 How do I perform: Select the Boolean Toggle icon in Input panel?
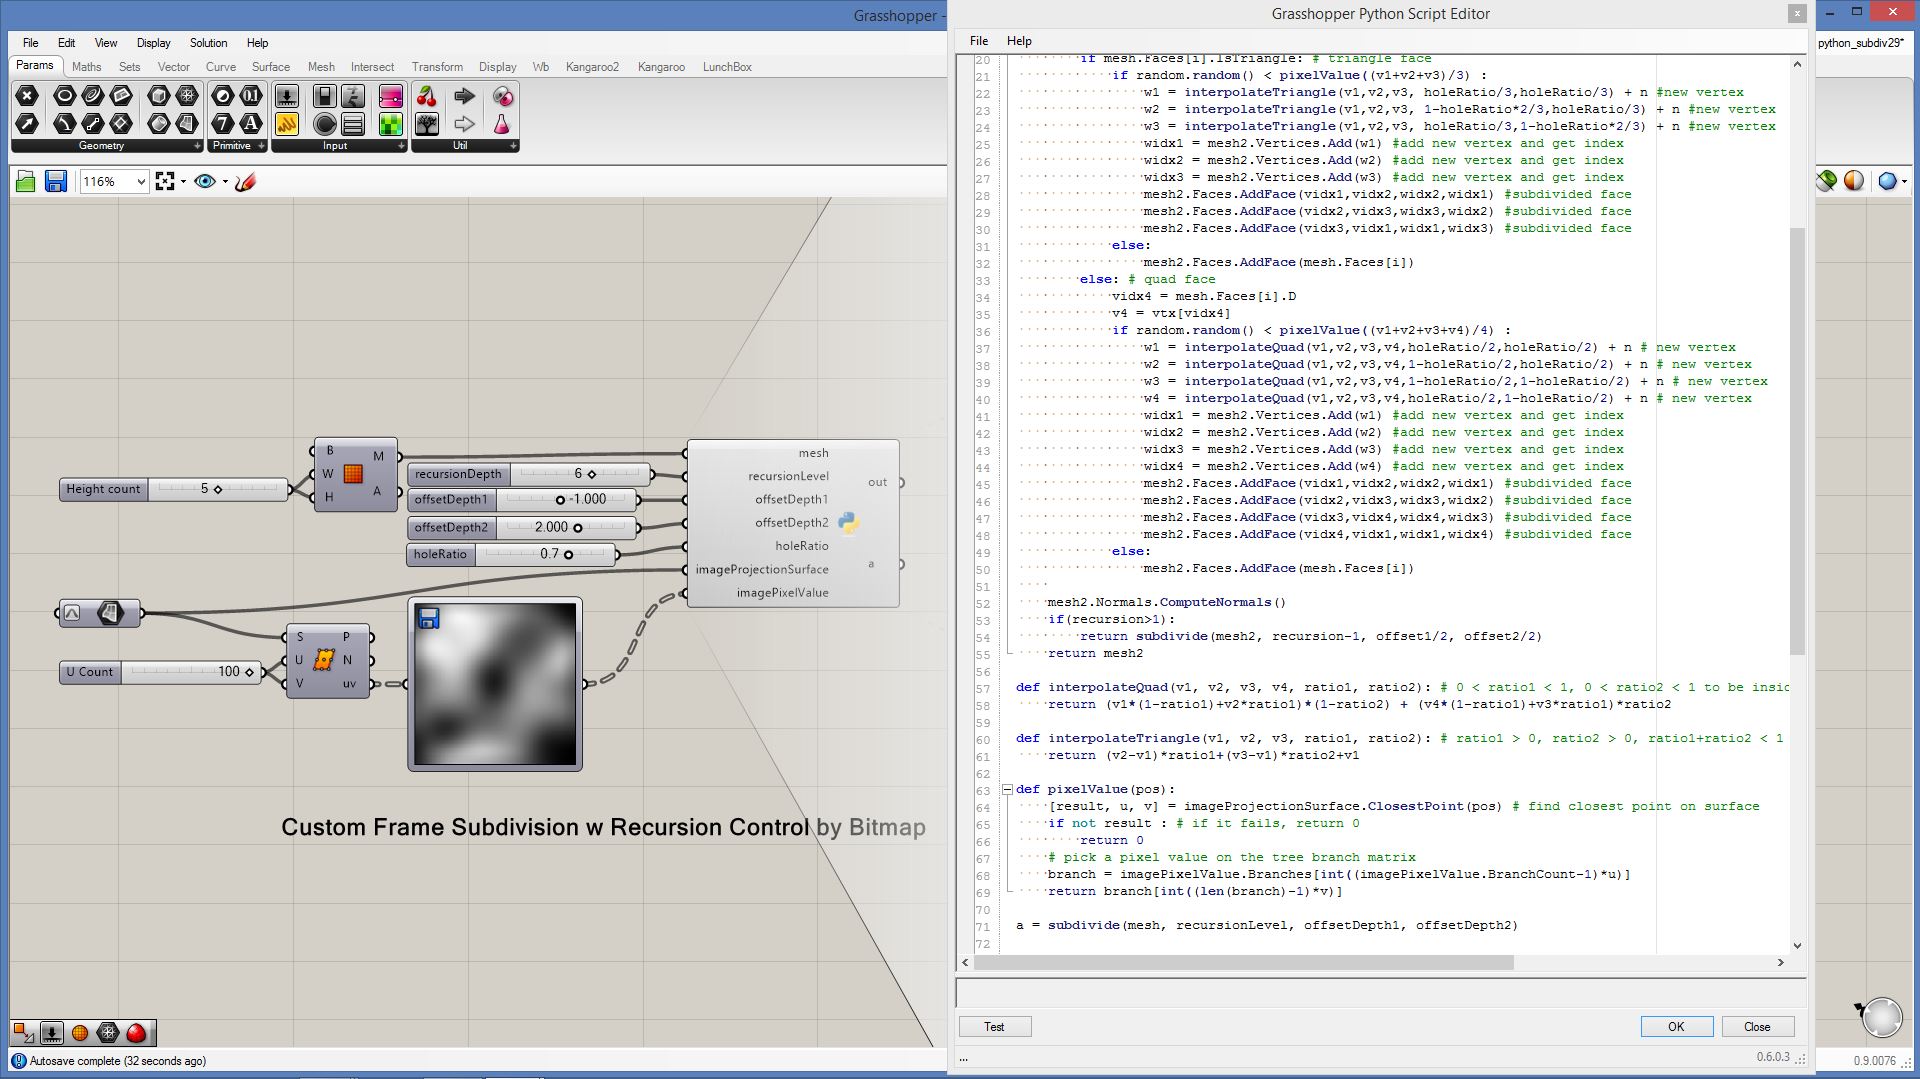(324, 96)
